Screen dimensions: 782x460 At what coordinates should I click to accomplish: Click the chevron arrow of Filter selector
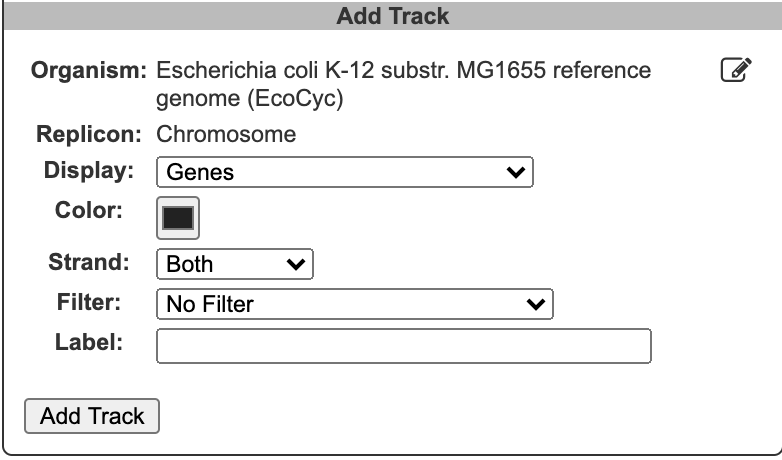(536, 304)
